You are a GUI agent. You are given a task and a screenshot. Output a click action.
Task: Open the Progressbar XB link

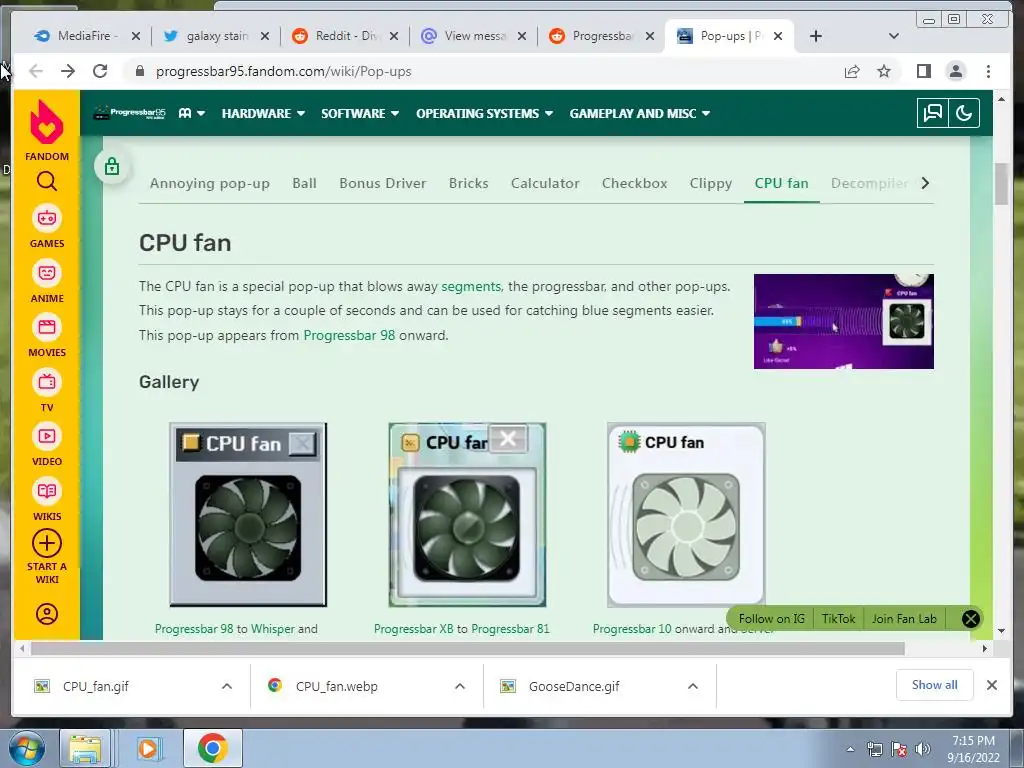tap(413, 629)
